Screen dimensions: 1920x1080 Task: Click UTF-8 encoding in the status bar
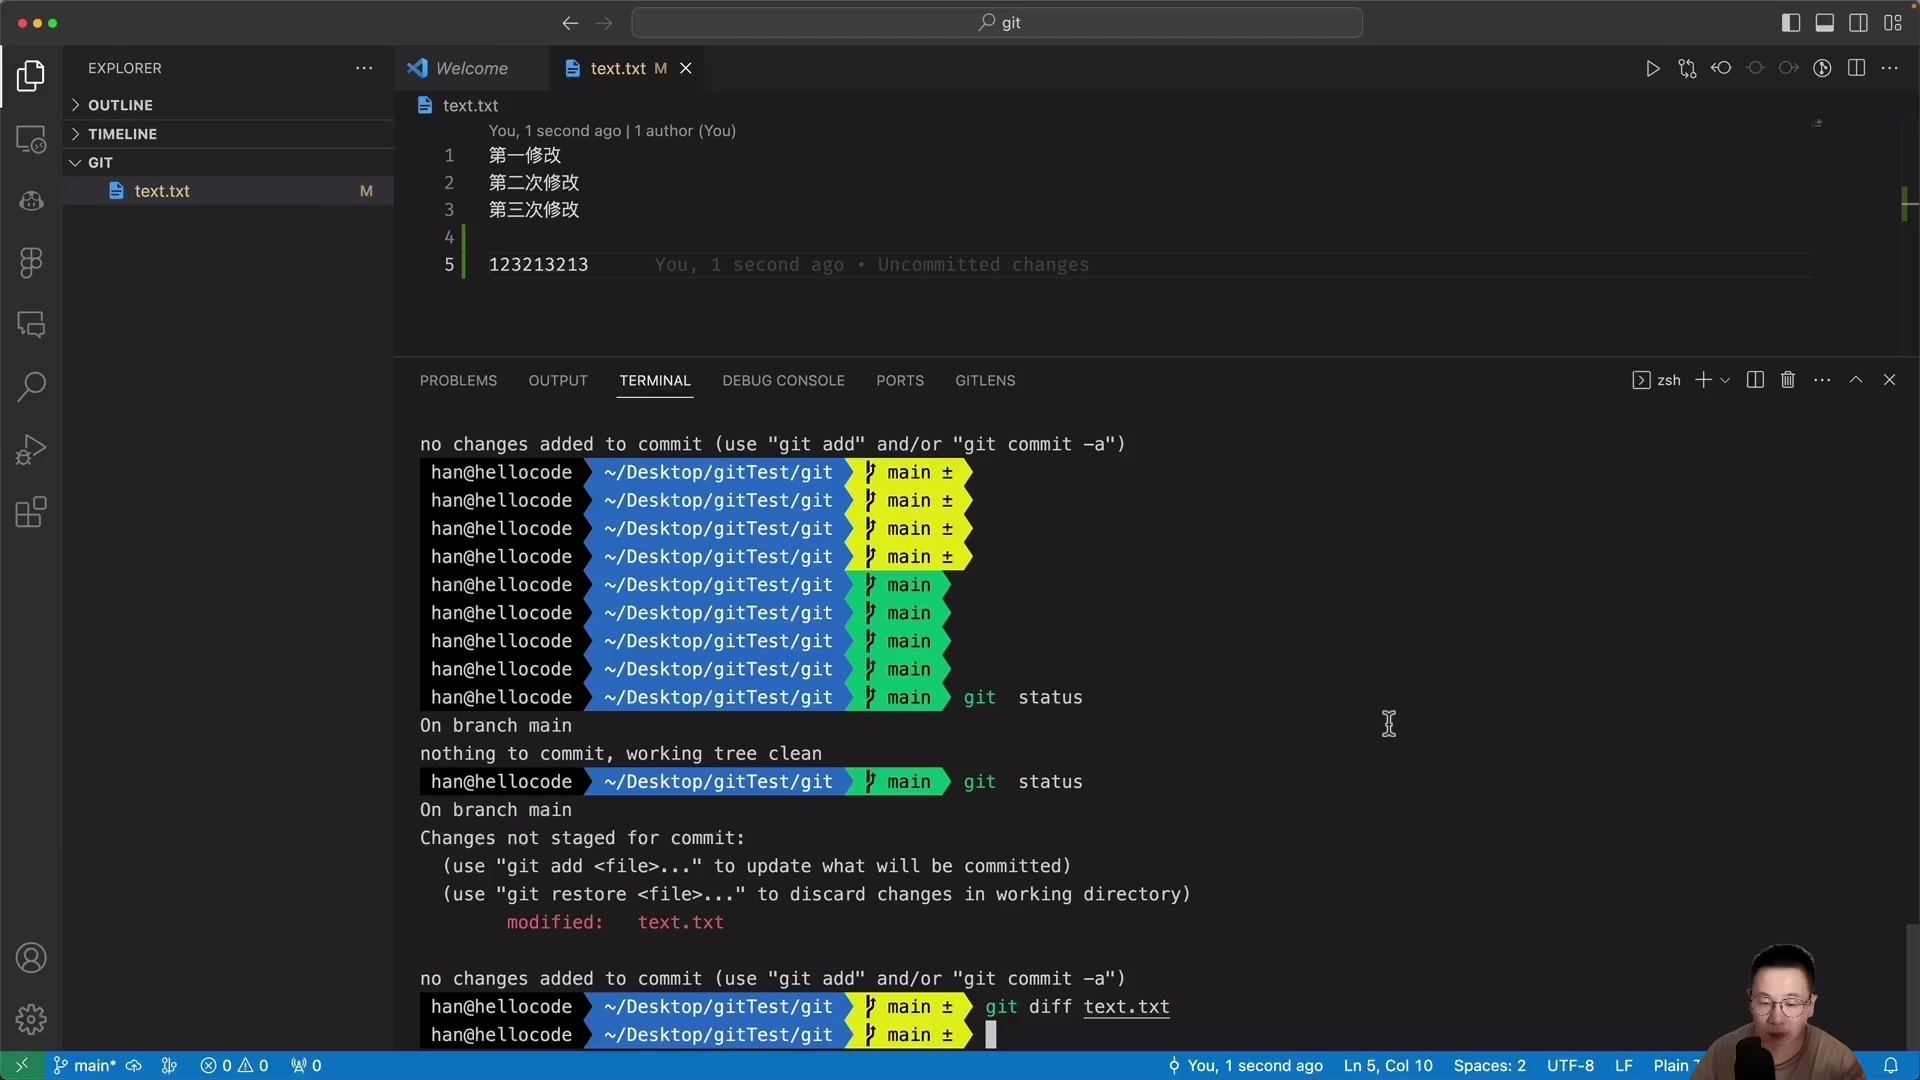pos(1569,1065)
